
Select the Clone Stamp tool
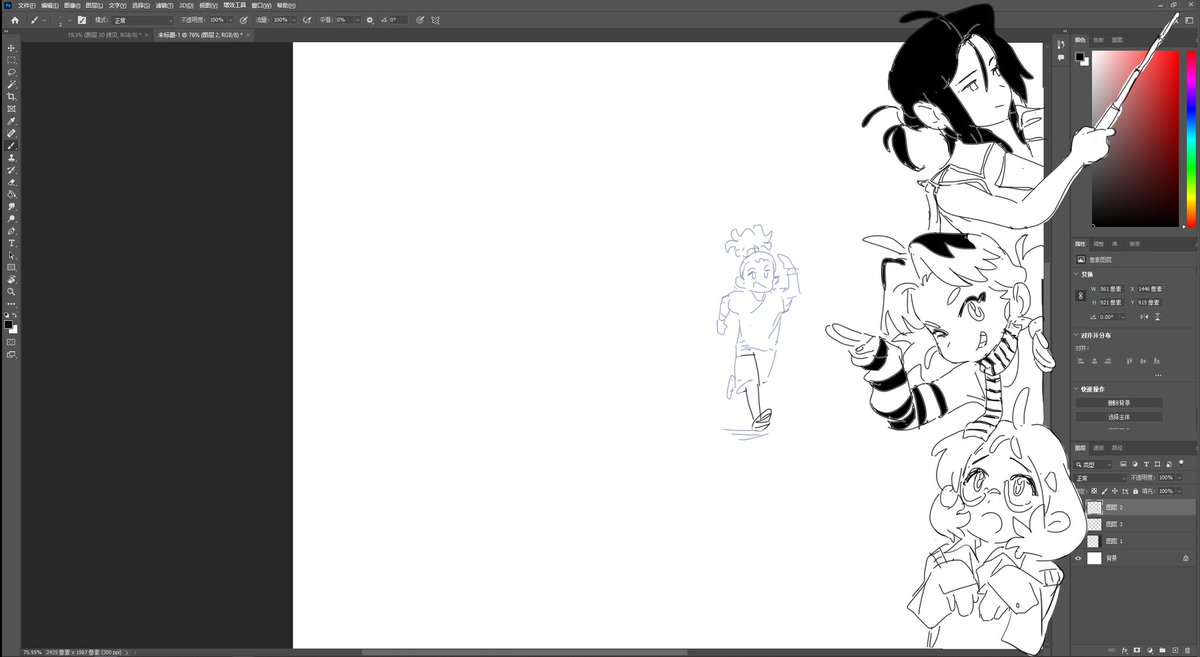[x=12, y=158]
